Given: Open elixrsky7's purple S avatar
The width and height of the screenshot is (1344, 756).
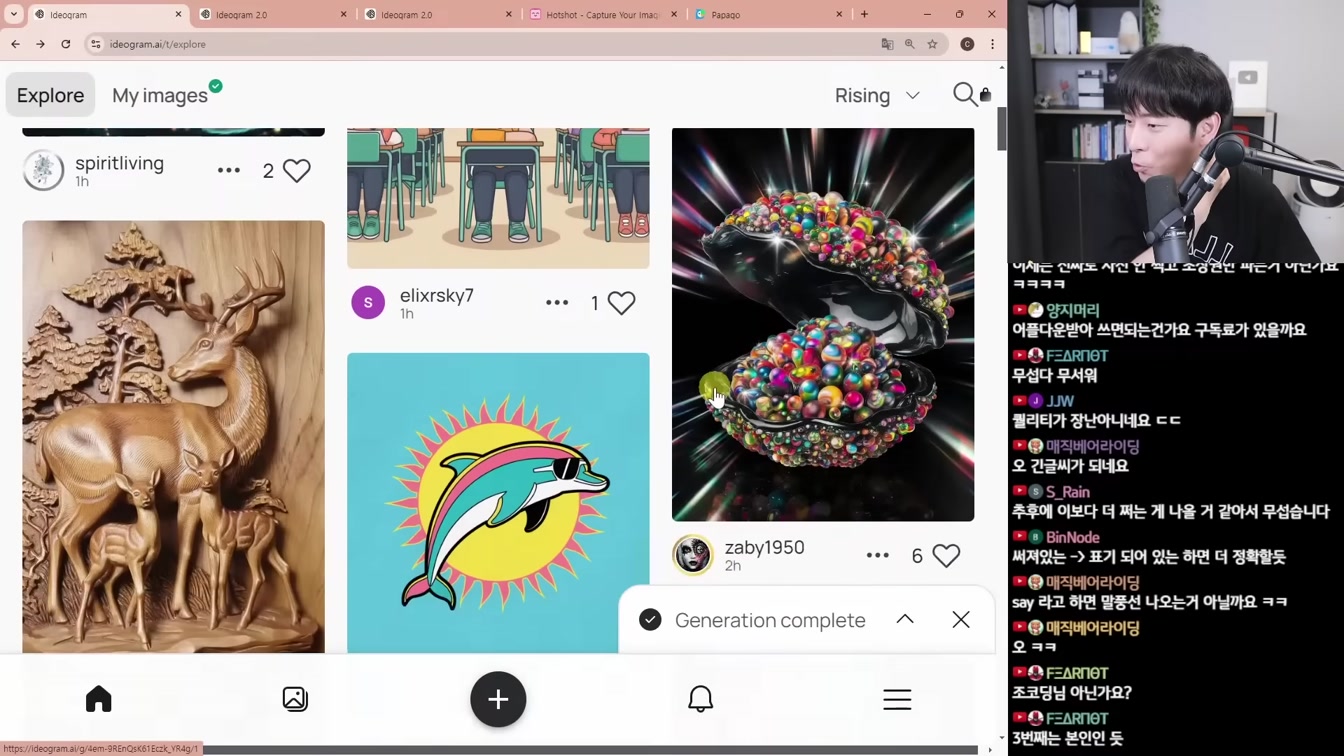Looking at the screenshot, I should (368, 302).
